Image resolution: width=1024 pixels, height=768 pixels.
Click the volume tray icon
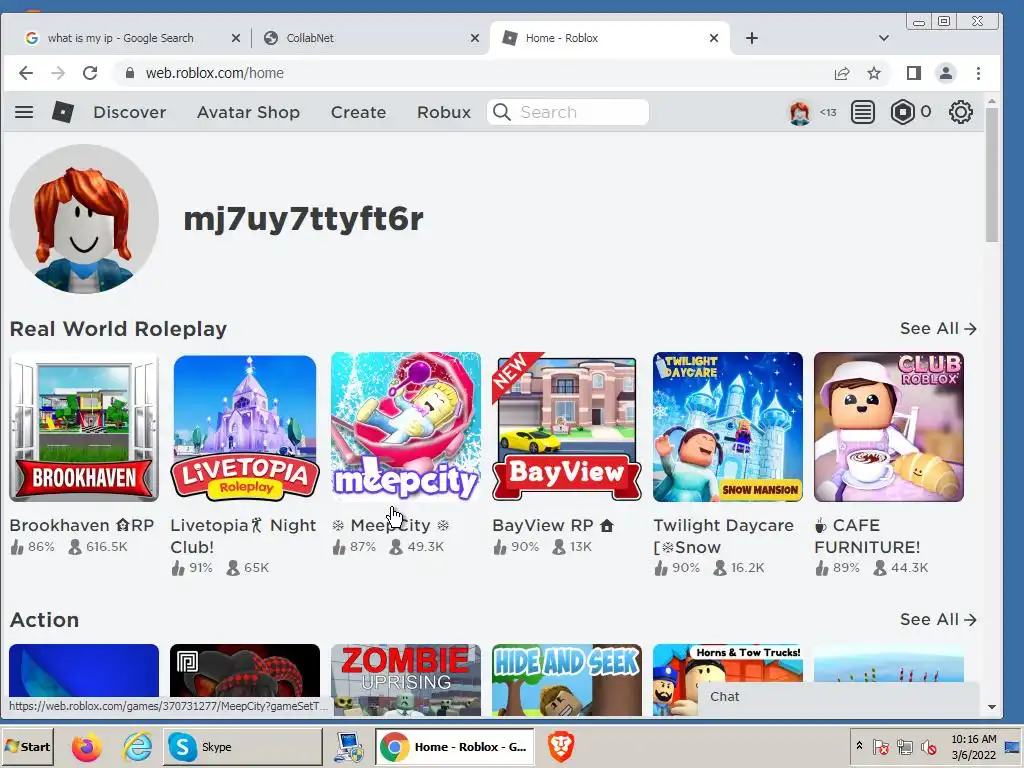pos(929,746)
